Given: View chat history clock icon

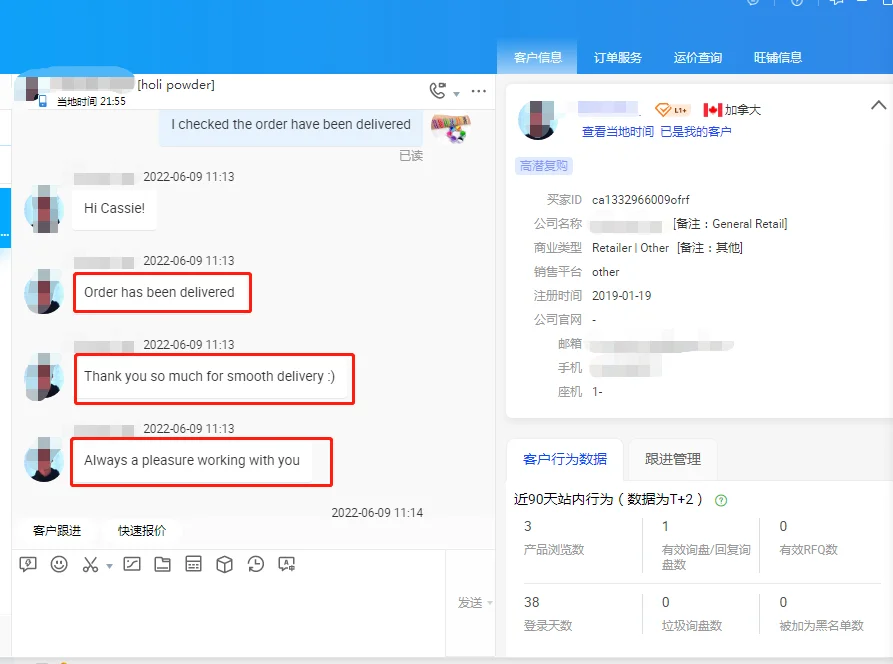Looking at the screenshot, I should click(x=256, y=564).
